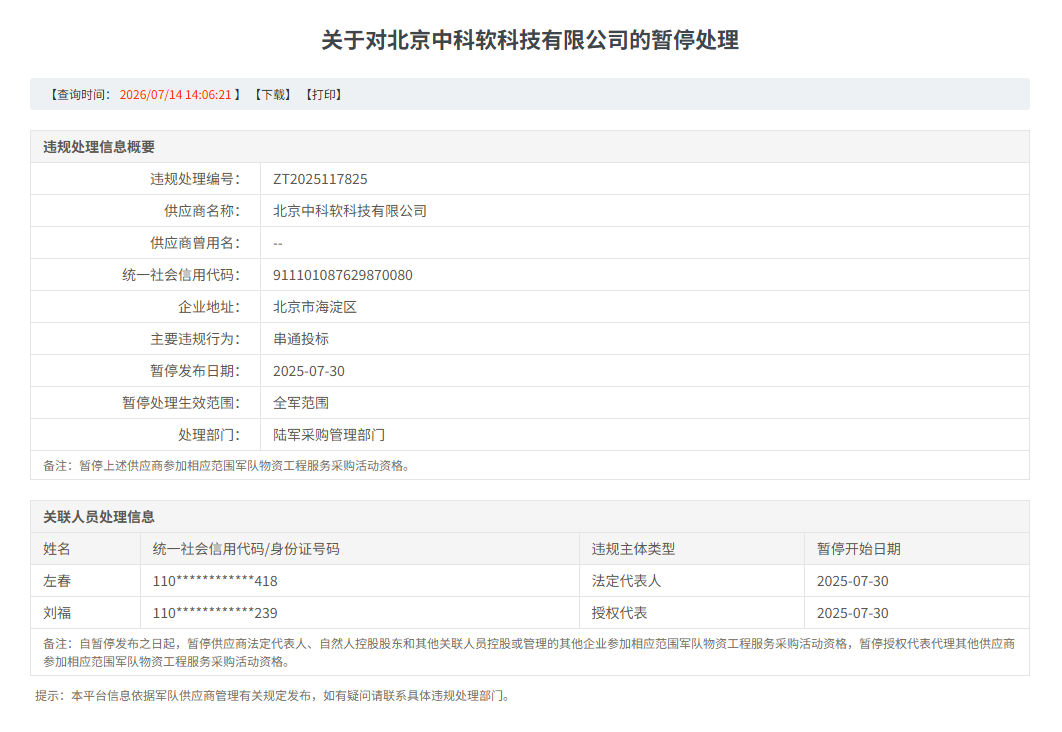Select credit code 911101087629870080
The image size is (1062, 732).
(343, 275)
